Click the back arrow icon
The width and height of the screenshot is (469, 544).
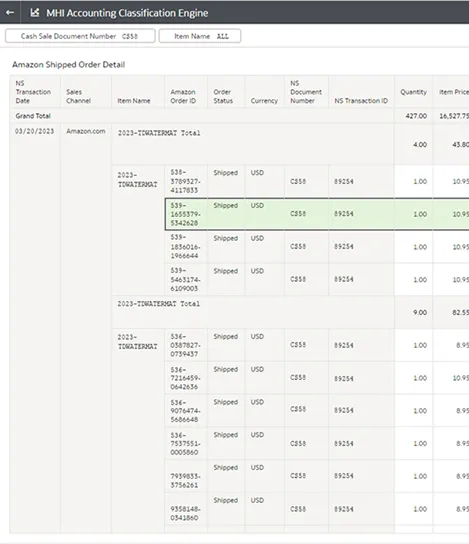[x=10, y=13]
